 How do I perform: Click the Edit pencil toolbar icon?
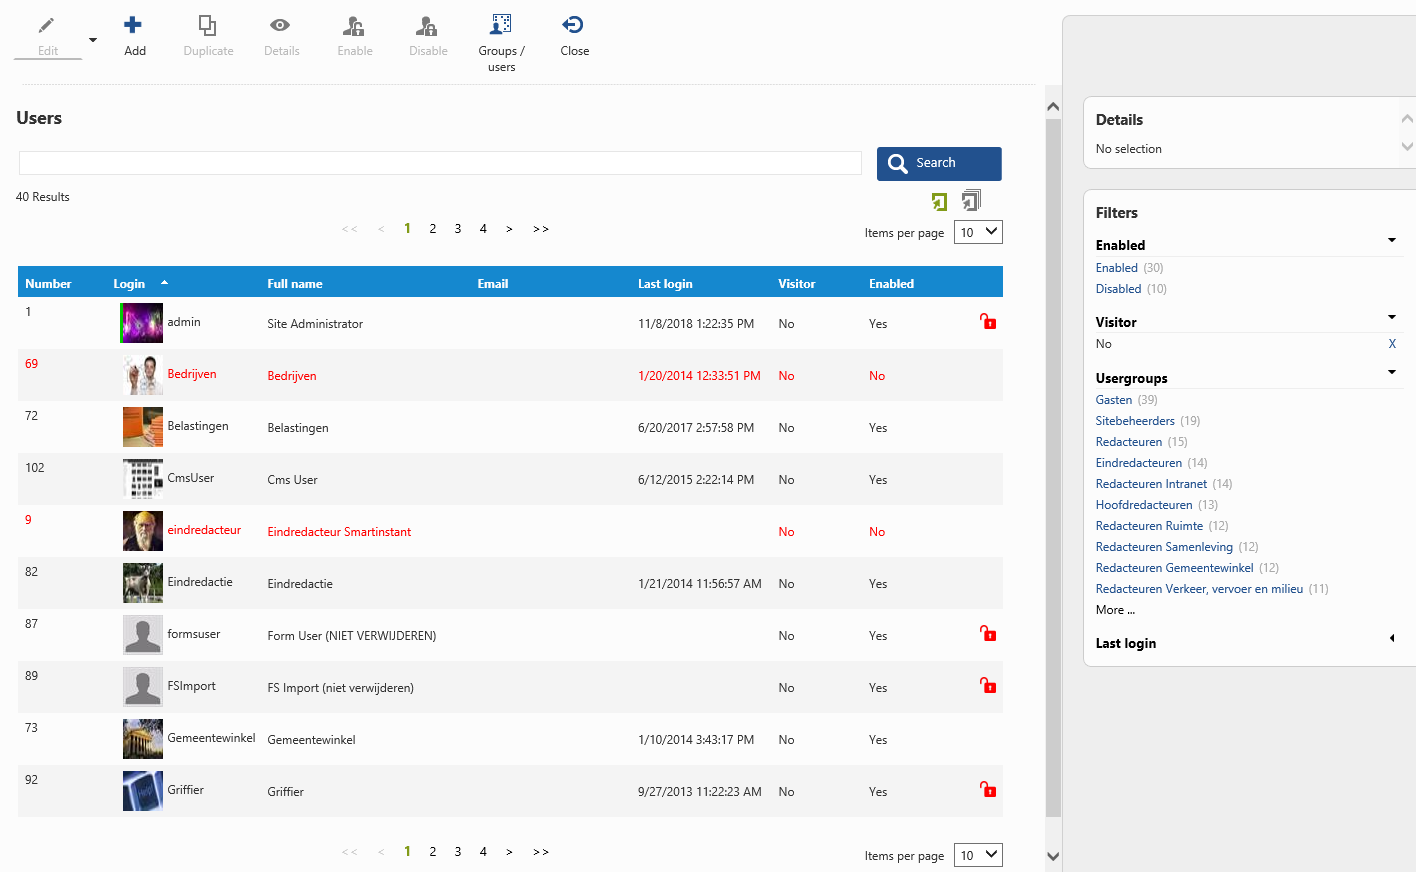point(47,25)
